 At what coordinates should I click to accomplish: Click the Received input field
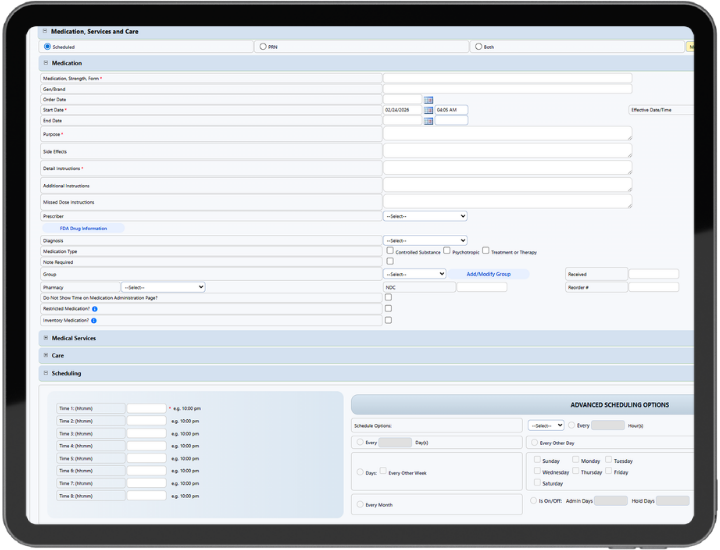point(653,274)
